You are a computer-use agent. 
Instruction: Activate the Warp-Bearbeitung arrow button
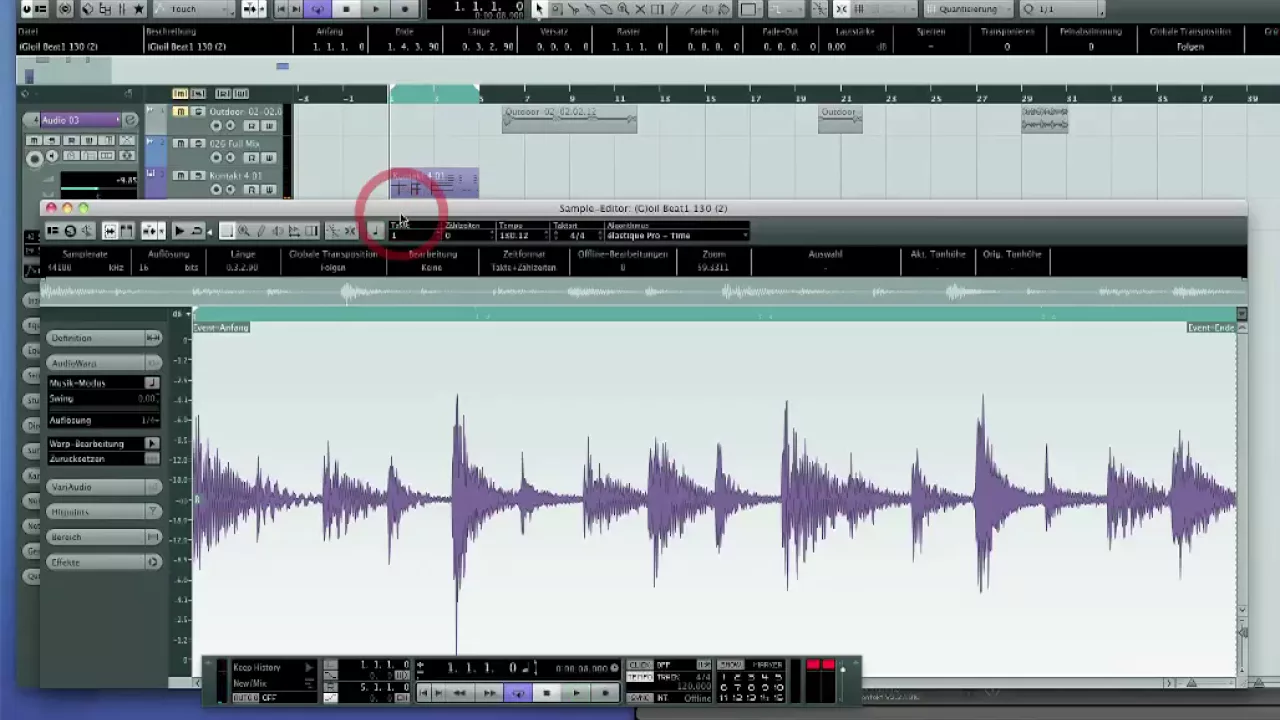click(x=152, y=444)
